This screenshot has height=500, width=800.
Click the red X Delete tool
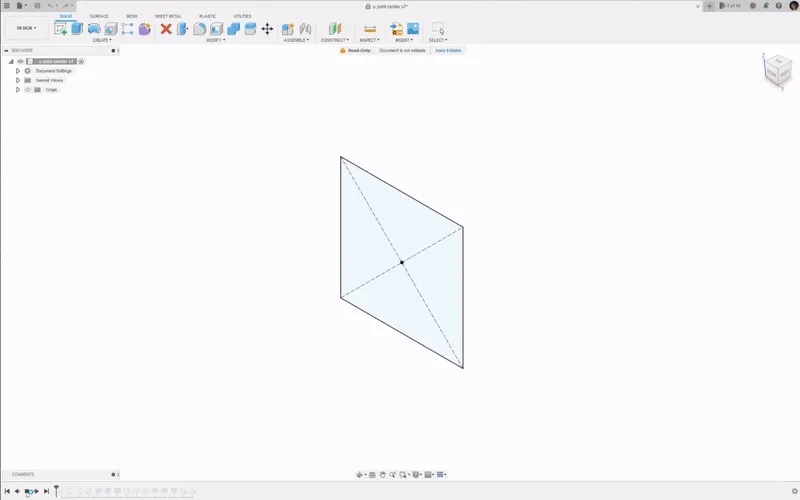166,29
